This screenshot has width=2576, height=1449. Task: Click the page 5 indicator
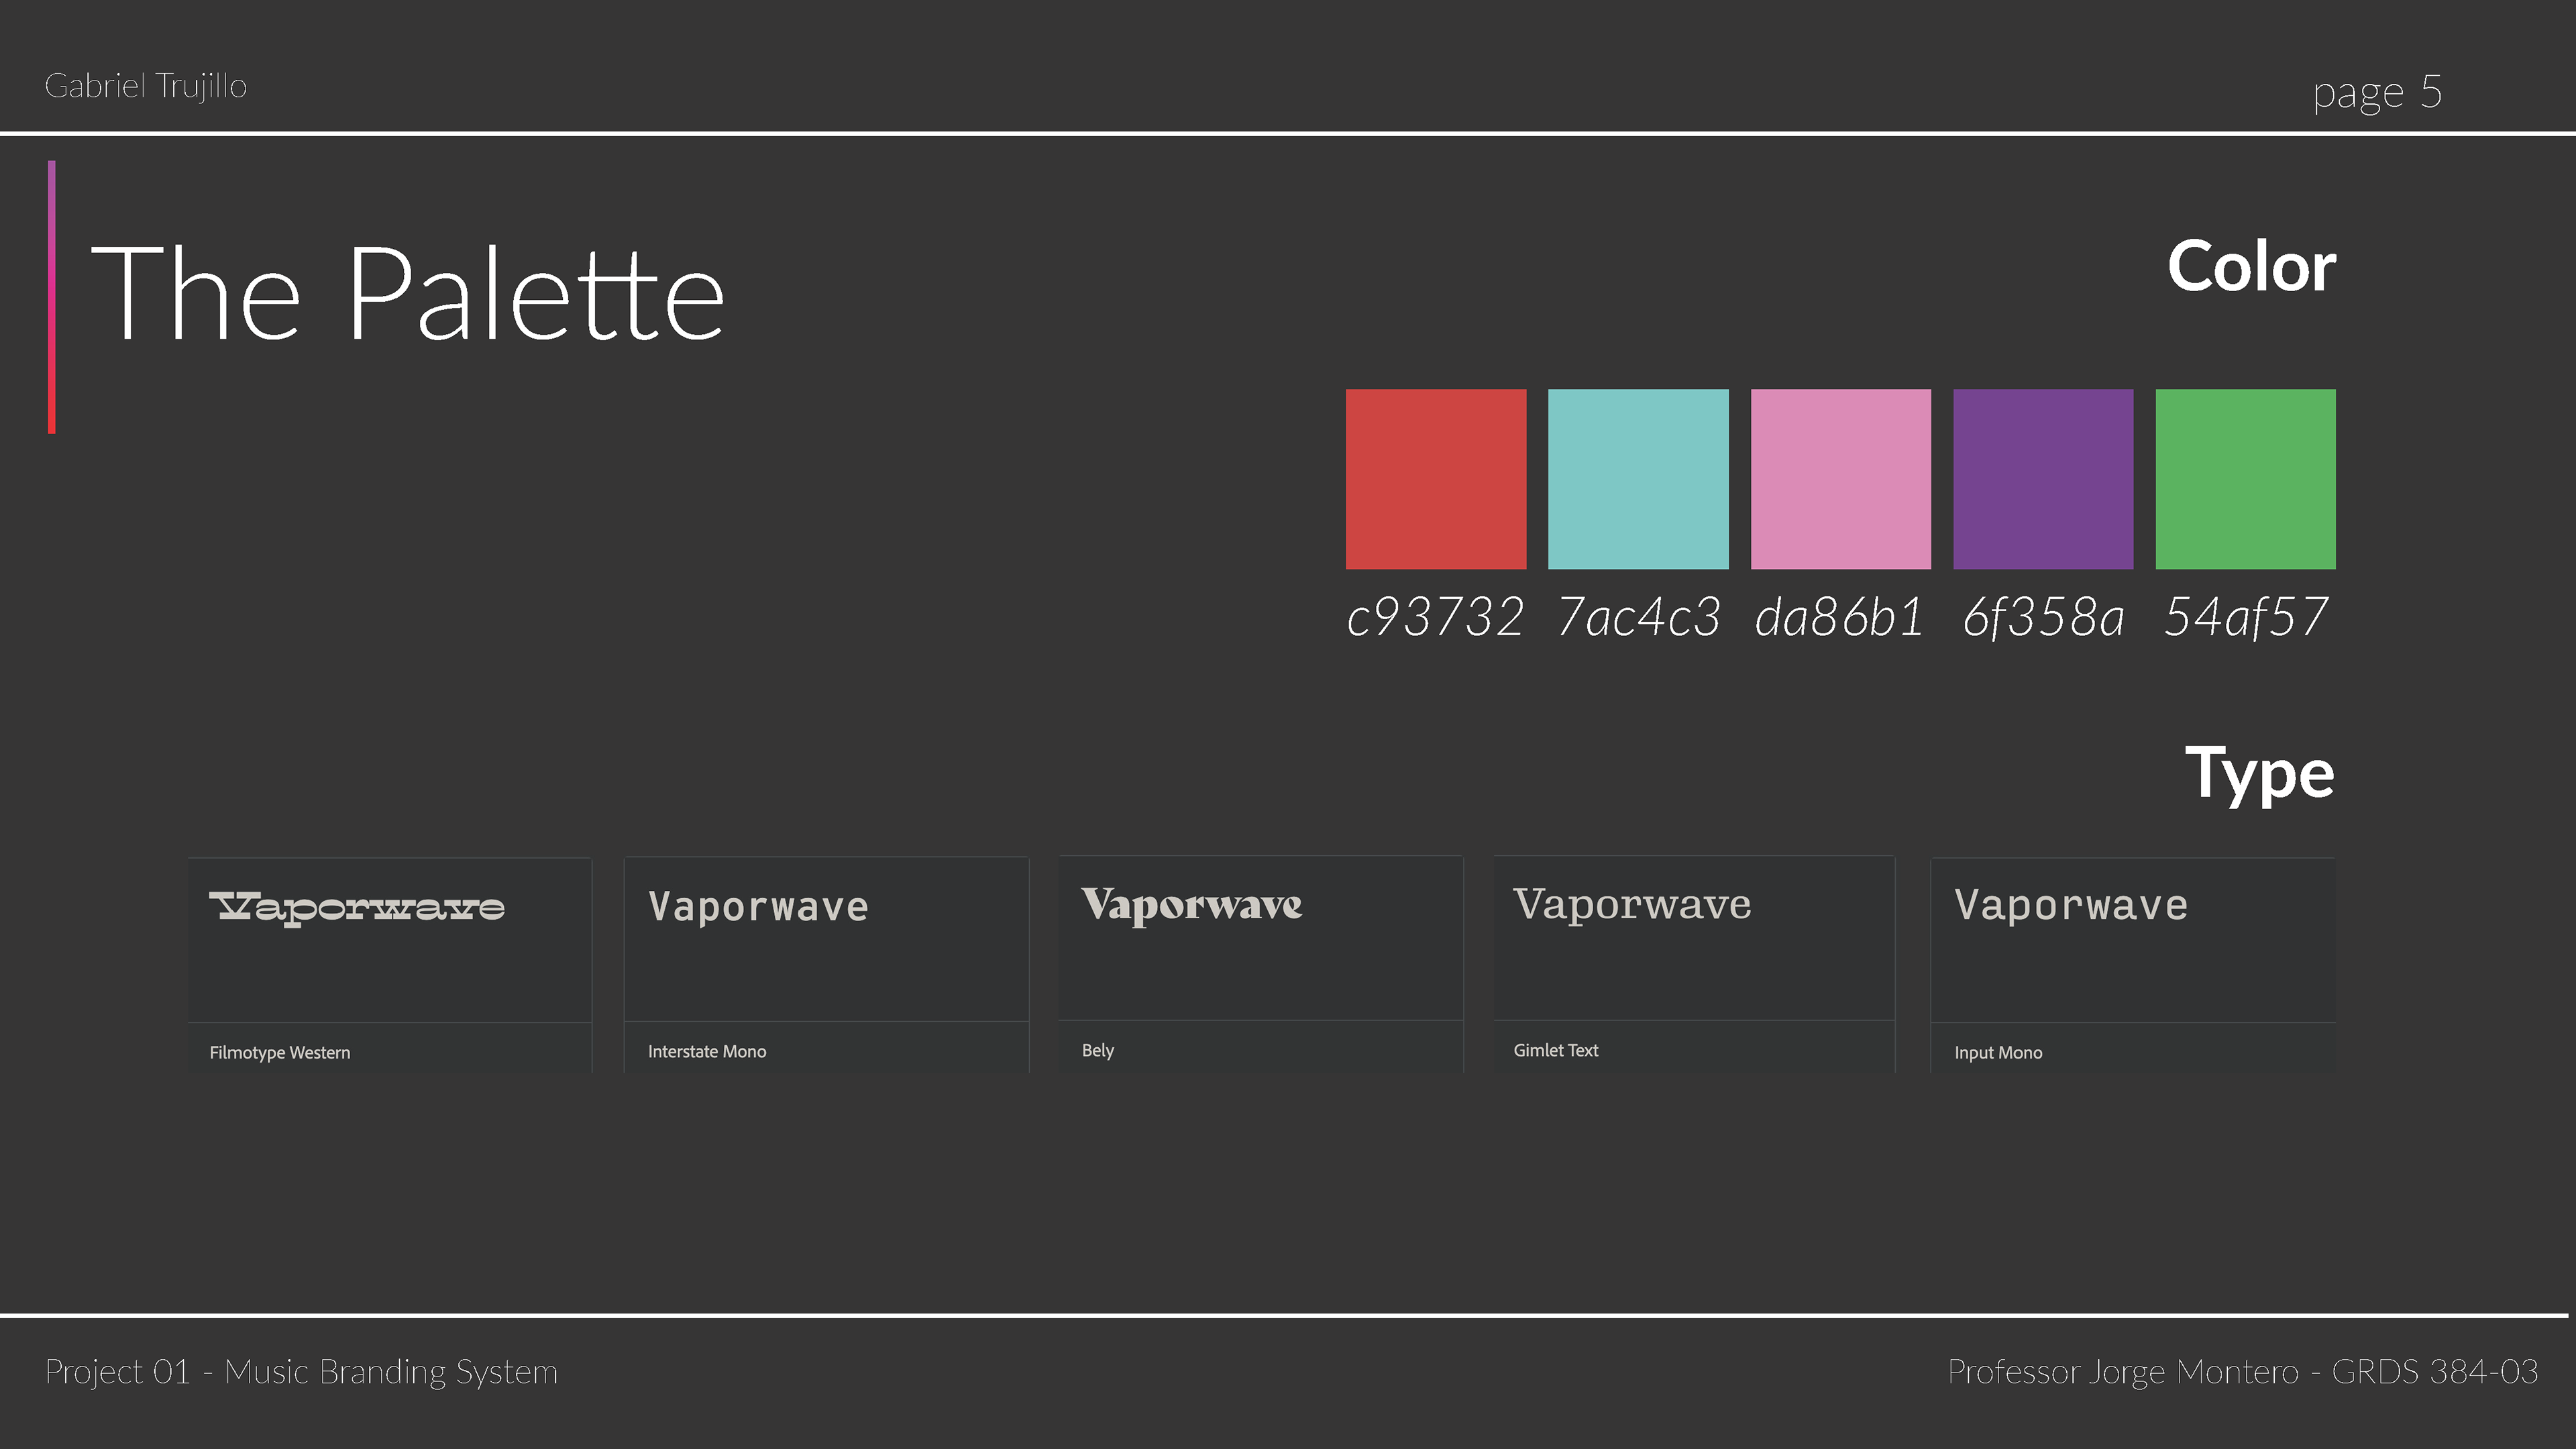2376,92
